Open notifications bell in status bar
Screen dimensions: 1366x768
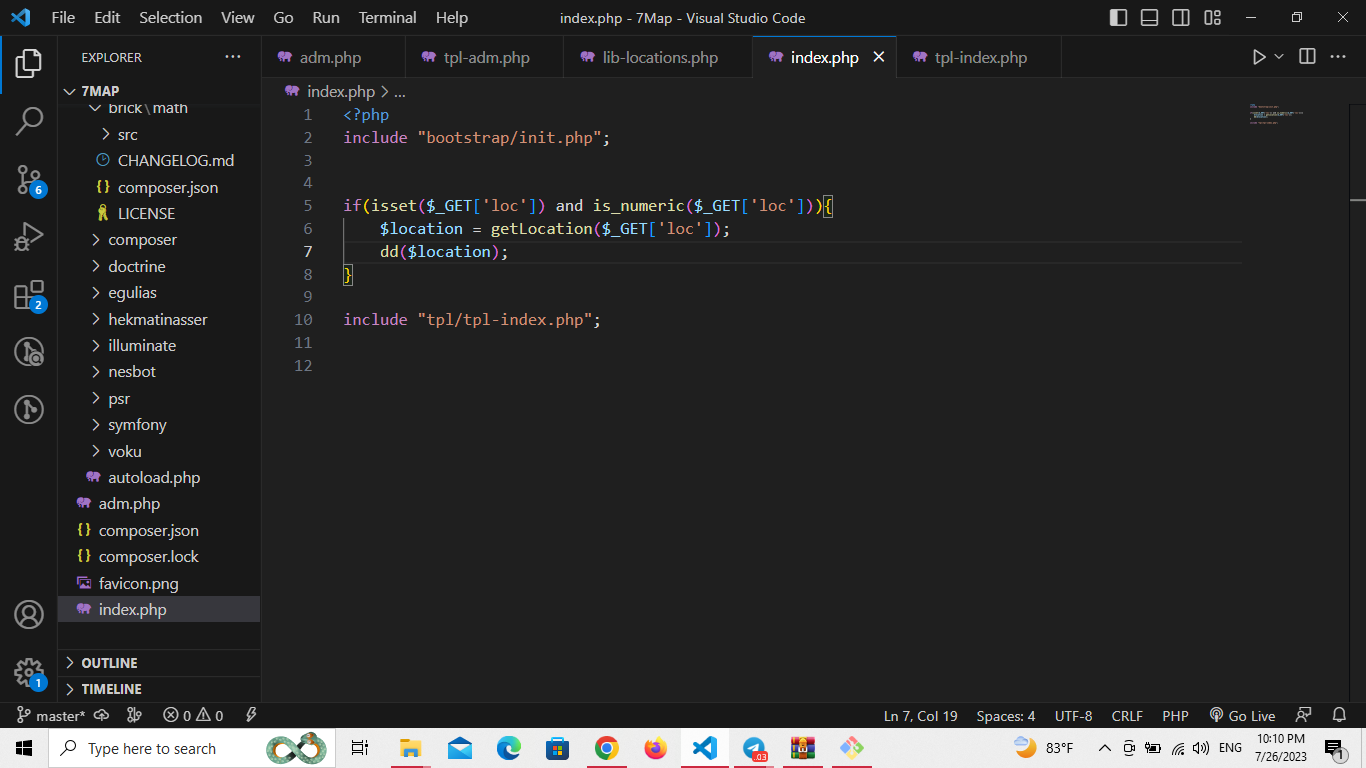(x=1339, y=716)
